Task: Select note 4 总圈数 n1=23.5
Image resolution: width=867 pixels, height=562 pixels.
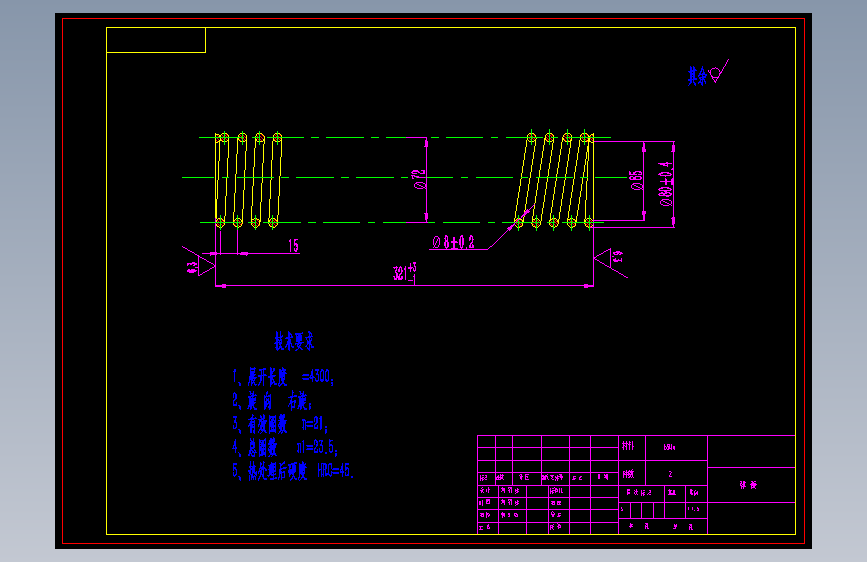Action: point(285,447)
